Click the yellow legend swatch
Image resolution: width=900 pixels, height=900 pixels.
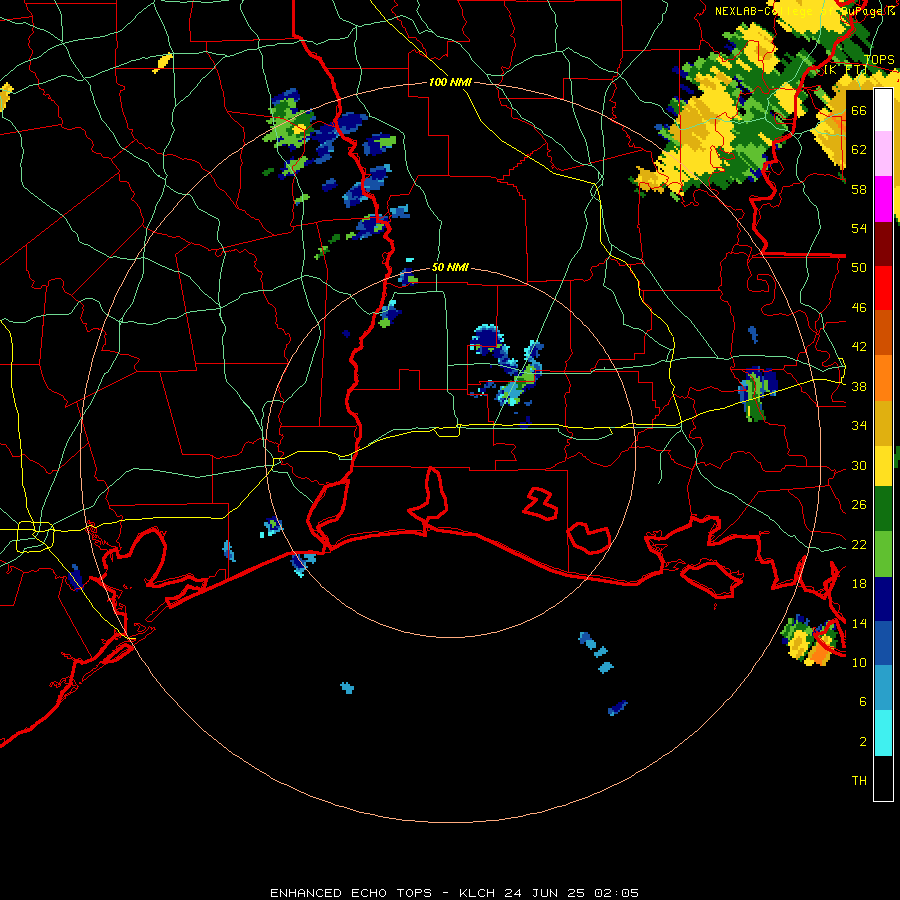[x=883, y=466]
